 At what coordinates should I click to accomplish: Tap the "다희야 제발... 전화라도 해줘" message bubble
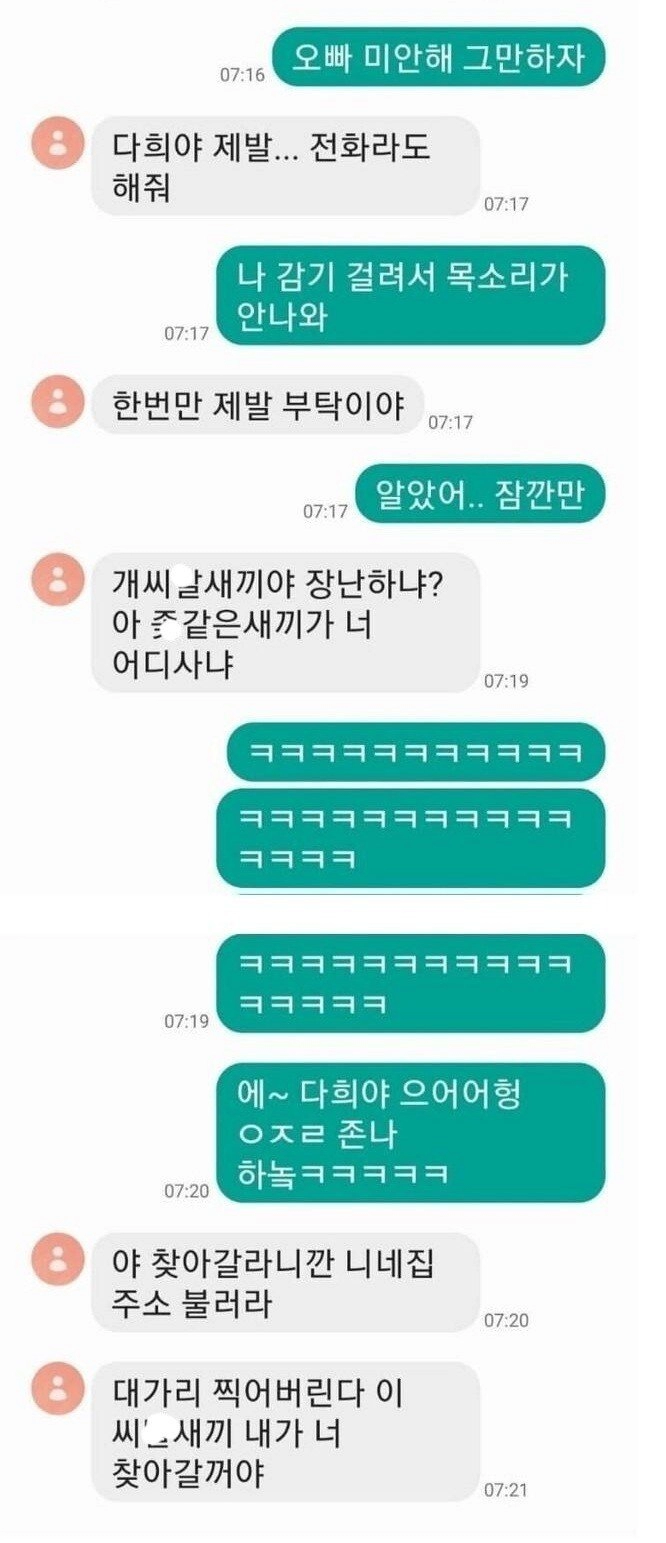click(285, 166)
